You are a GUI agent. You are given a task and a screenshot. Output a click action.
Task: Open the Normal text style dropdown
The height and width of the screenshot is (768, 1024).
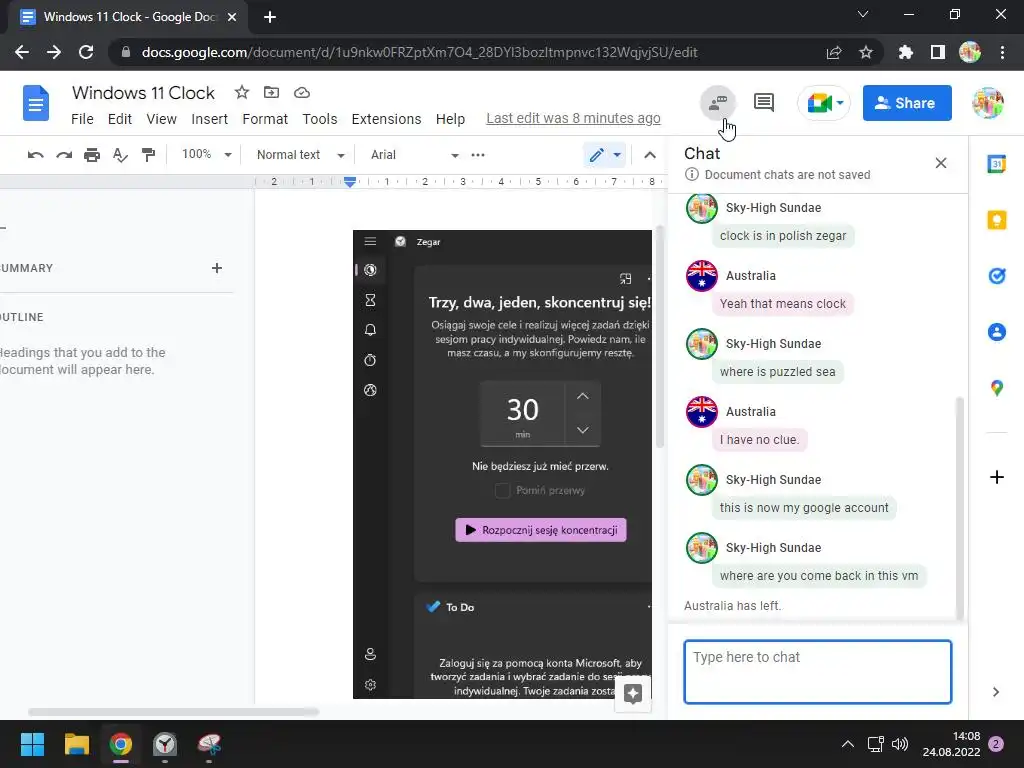[x=300, y=155]
